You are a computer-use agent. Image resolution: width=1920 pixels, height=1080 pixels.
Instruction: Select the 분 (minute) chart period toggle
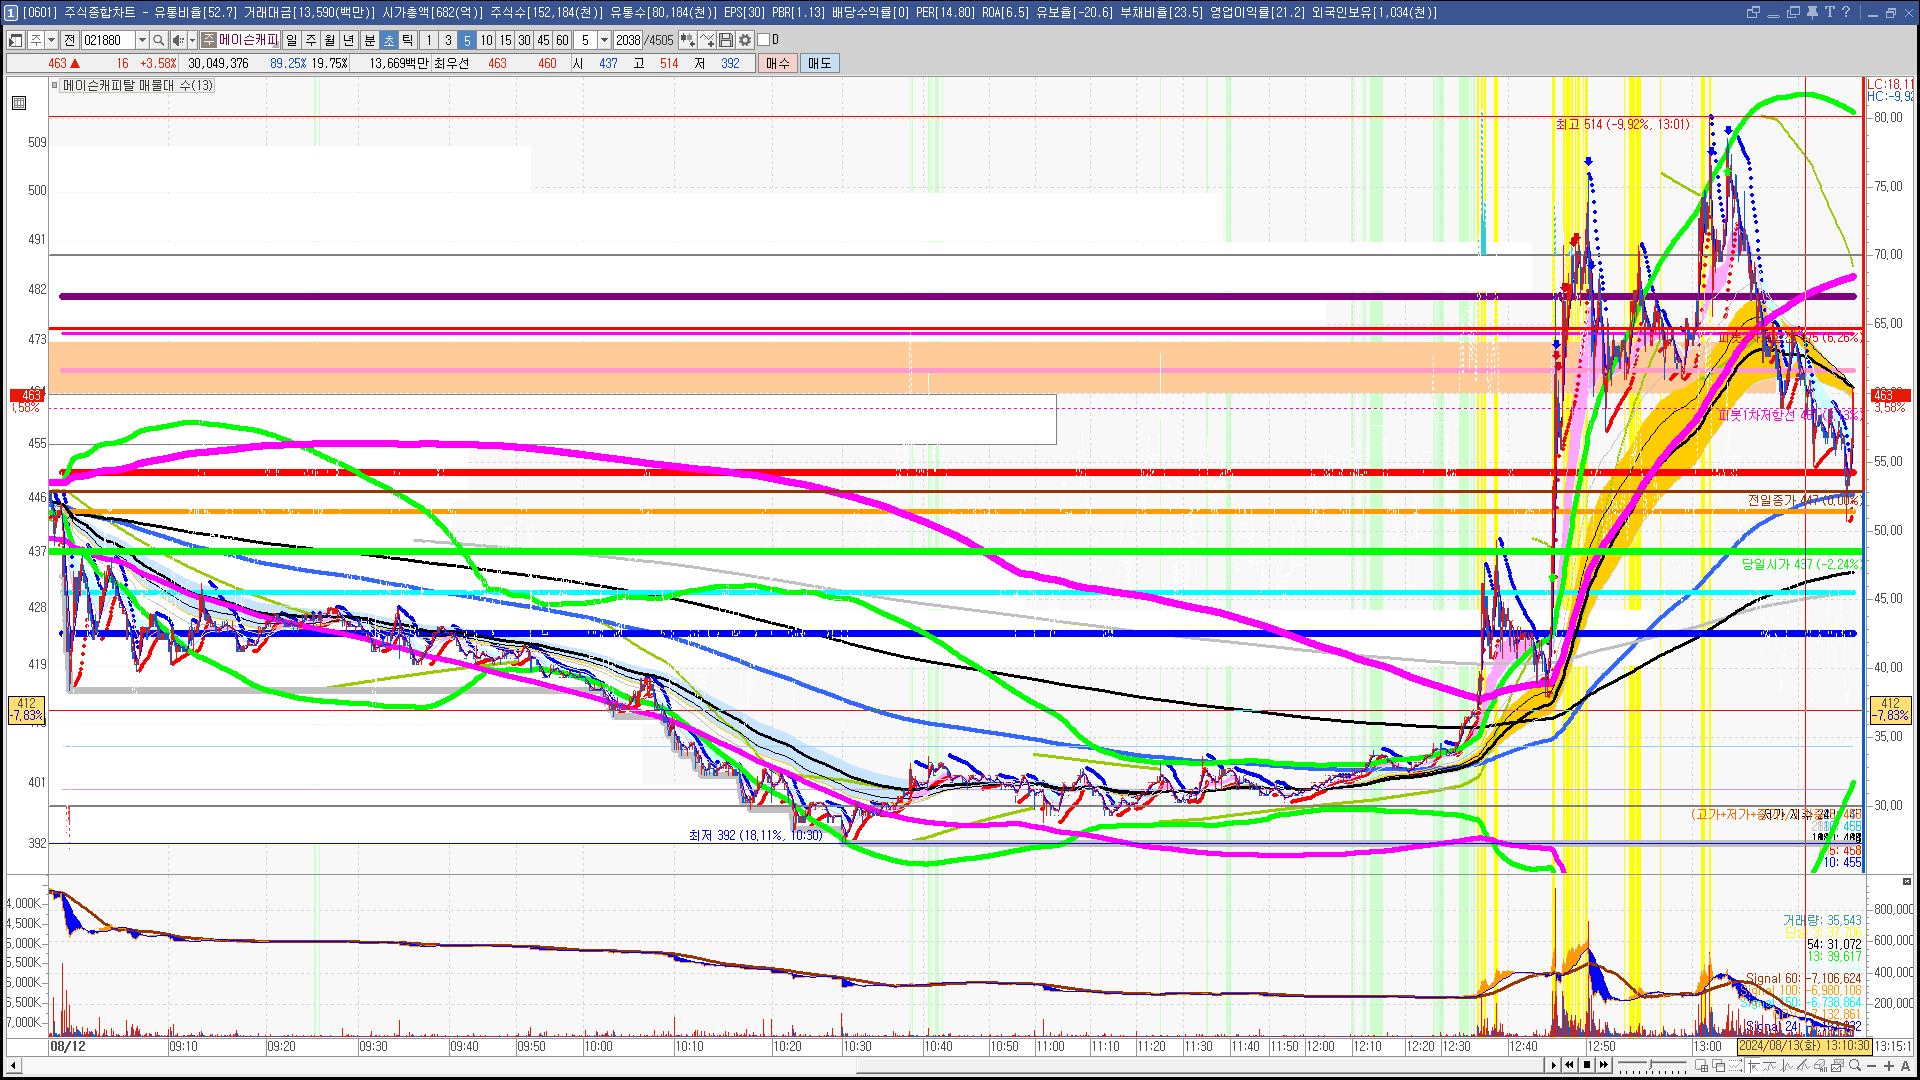(x=369, y=40)
